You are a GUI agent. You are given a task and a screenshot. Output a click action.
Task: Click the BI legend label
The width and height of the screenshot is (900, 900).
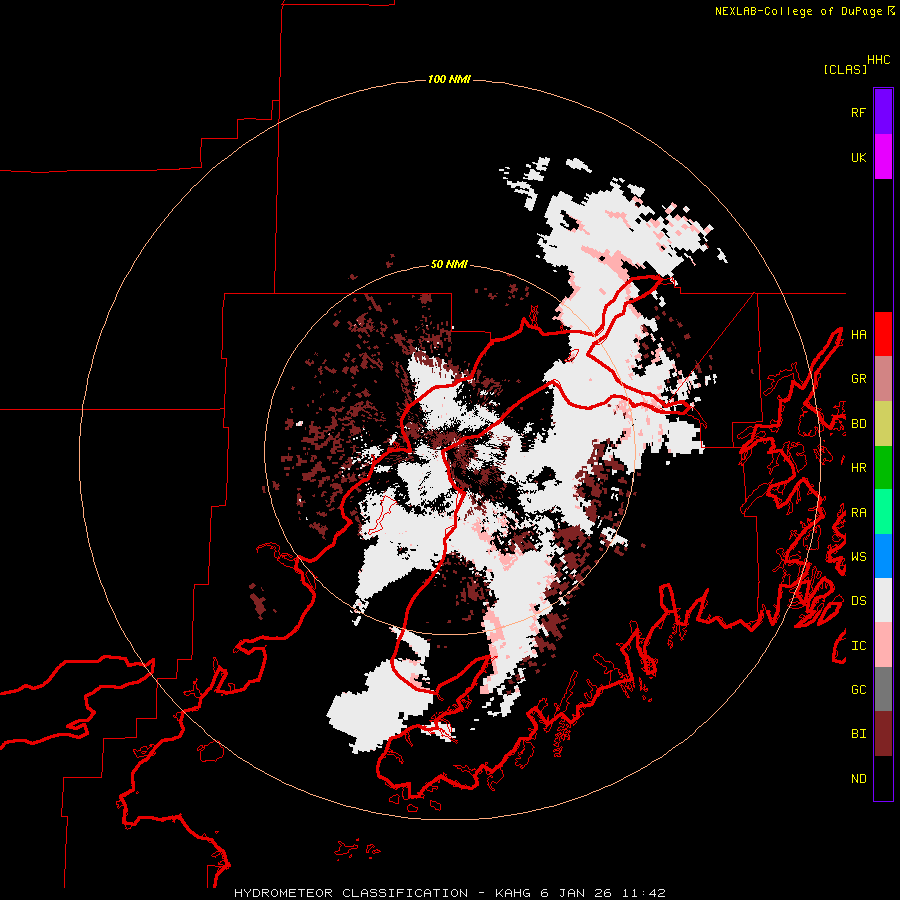point(859,734)
